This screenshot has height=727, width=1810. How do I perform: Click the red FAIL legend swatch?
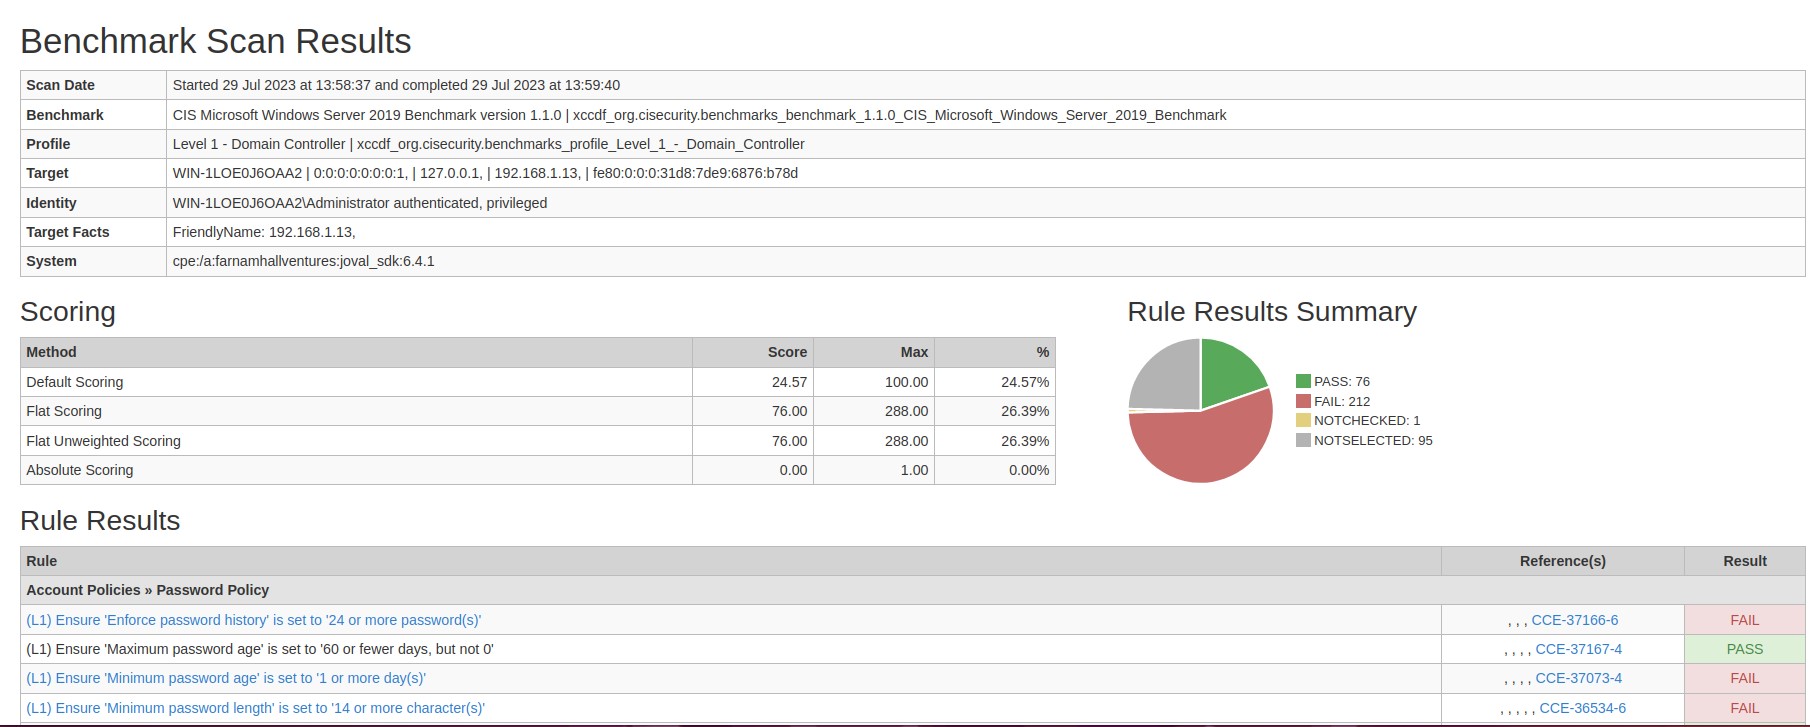pos(1303,401)
